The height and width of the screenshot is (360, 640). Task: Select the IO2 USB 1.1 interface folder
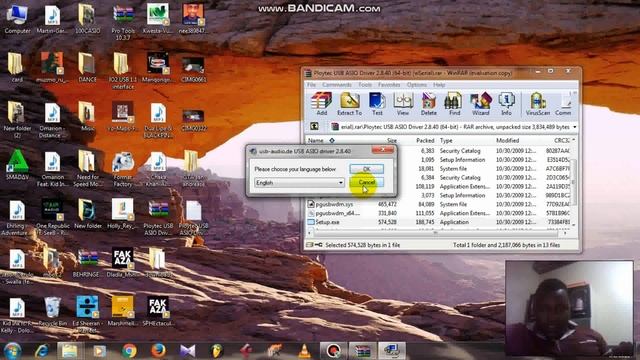(123, 70)
